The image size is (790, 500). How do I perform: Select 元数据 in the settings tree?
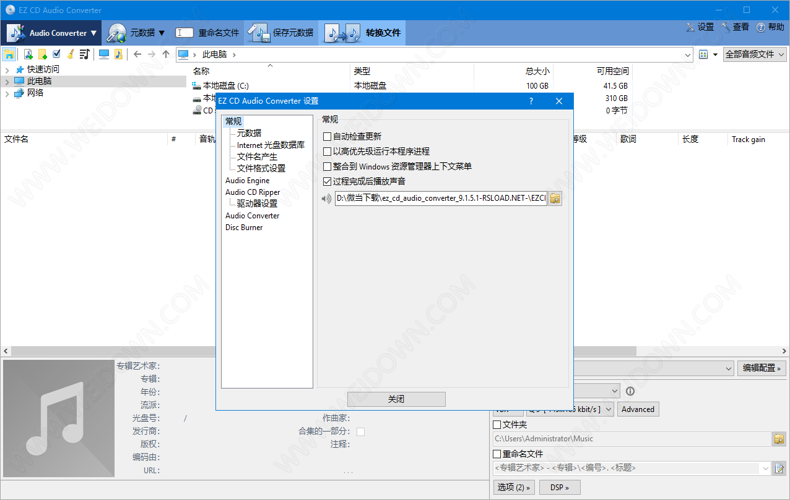click(x=249, y=133)
